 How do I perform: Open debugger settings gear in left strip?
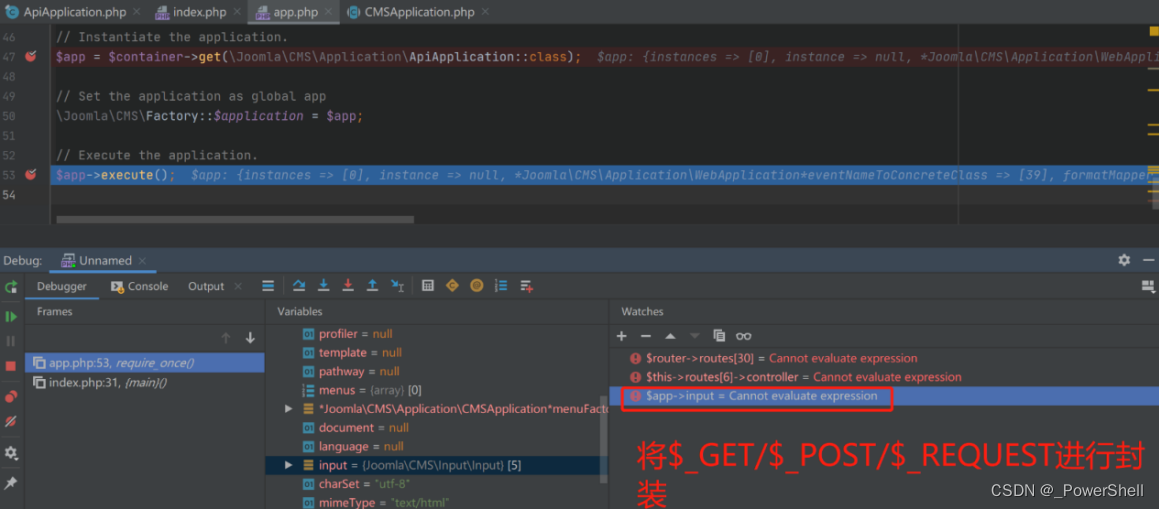tap(11, 452)
